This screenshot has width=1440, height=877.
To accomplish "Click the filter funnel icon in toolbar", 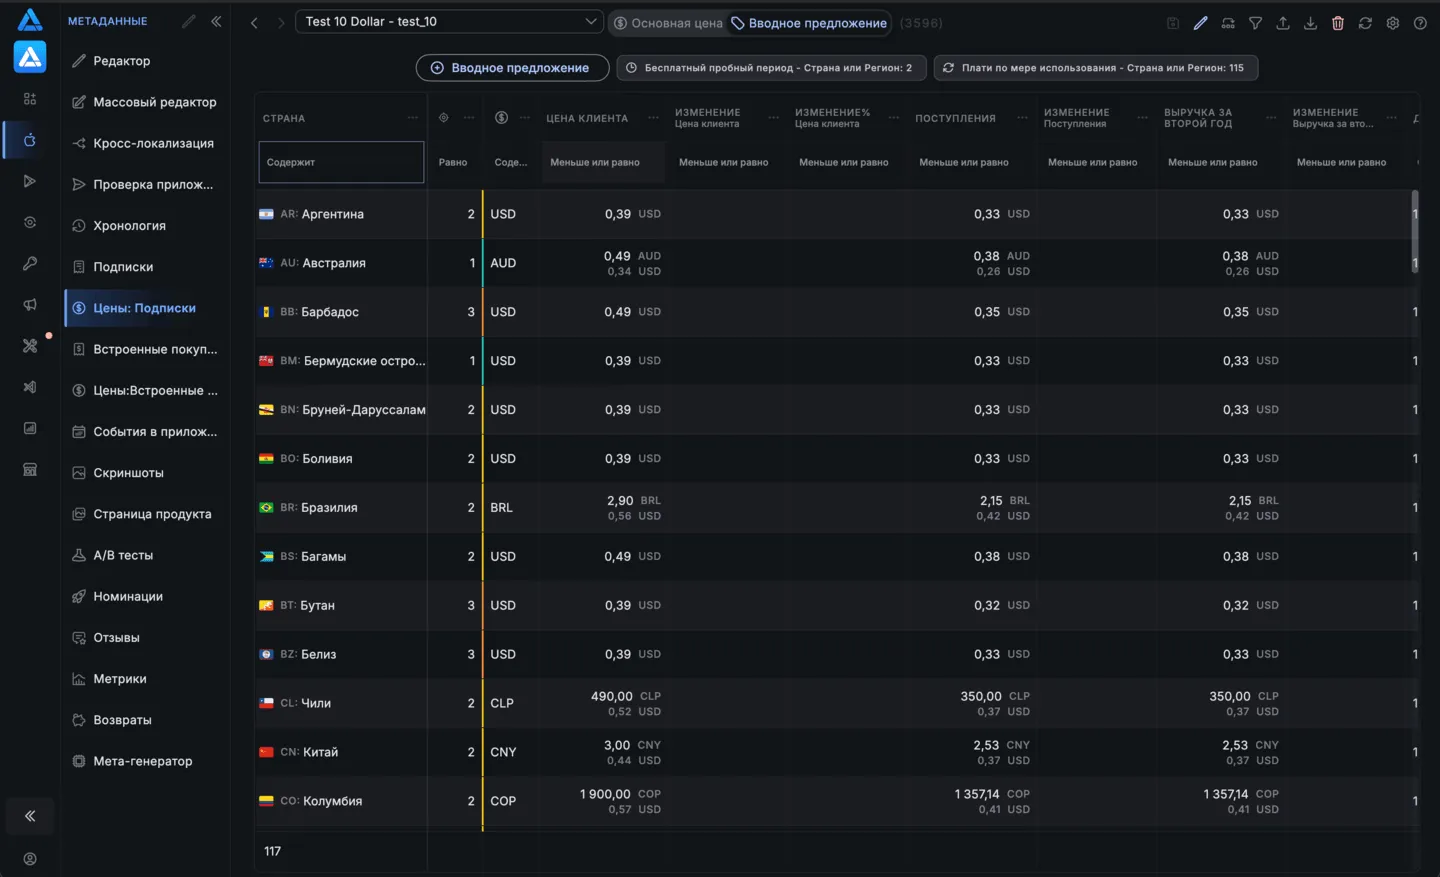I will (x=1255, y=23).
